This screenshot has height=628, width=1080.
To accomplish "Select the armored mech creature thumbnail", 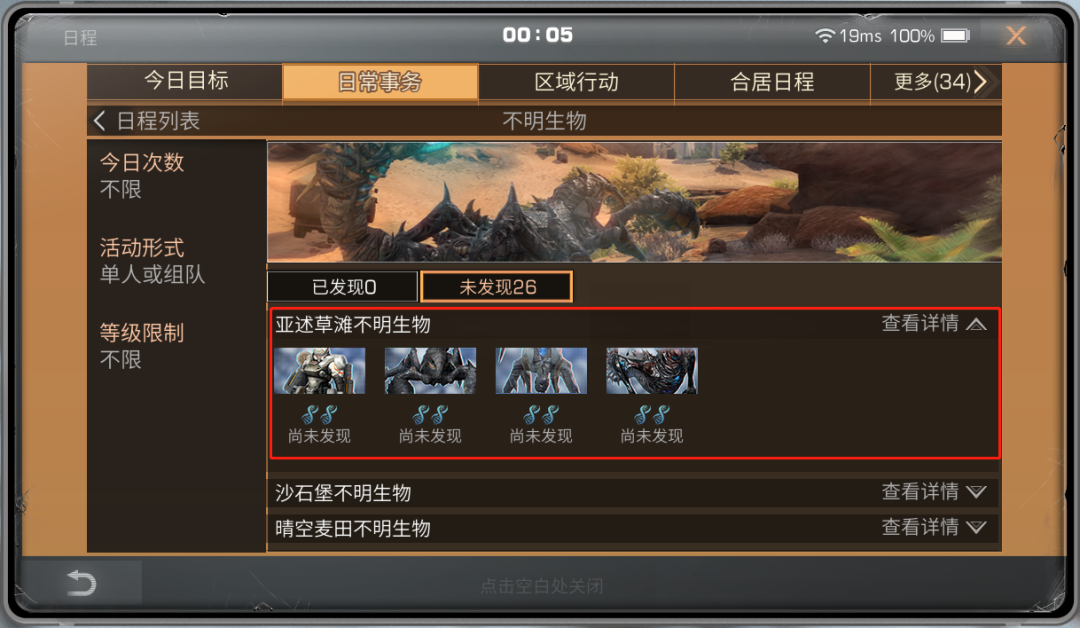I will point(320,370).
